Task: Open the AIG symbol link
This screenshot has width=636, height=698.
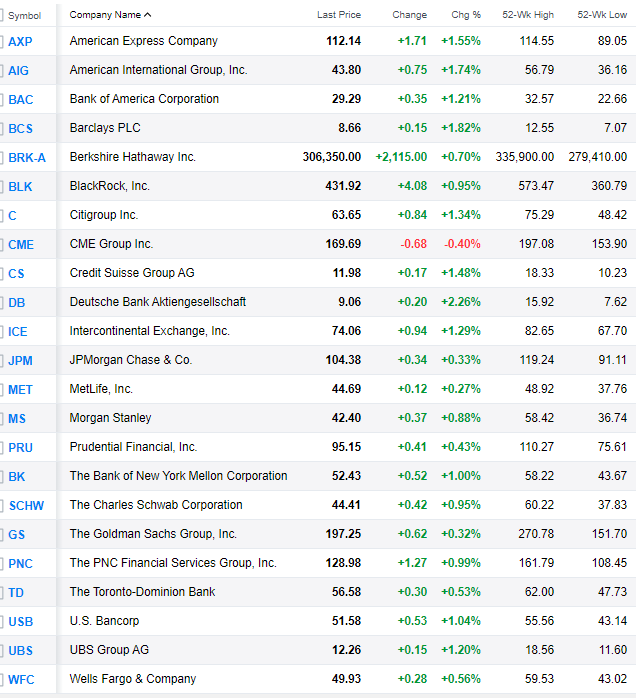Action: click(18, 70)
